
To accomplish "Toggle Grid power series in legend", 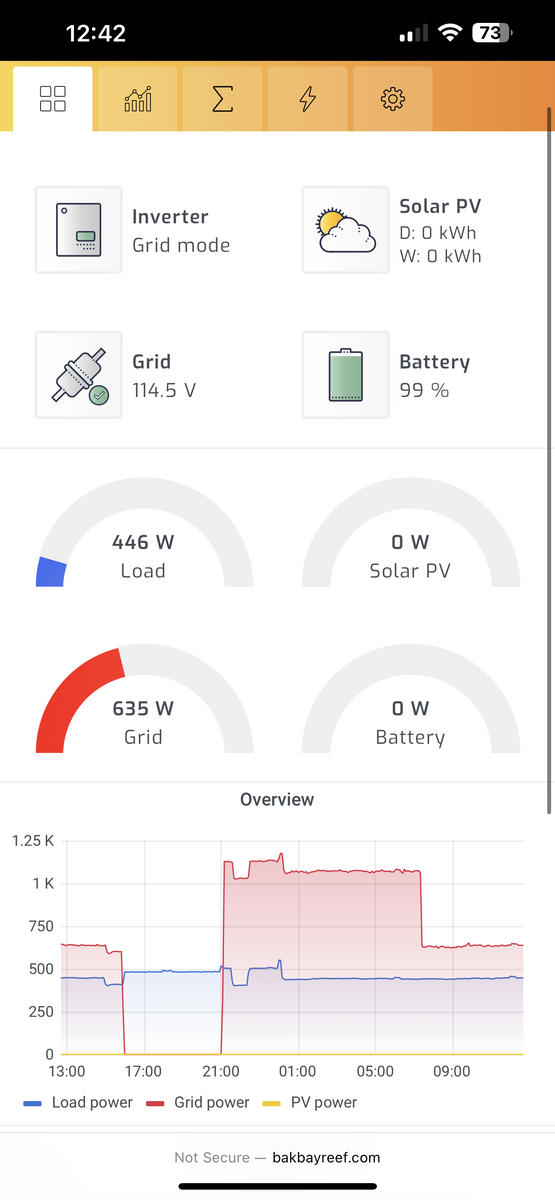I will pos(198,1102).
